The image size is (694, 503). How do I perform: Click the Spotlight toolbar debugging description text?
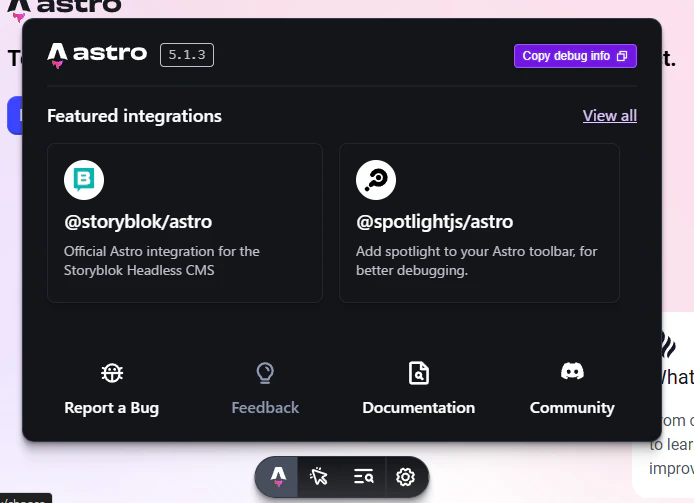click(x=477, y=261)
